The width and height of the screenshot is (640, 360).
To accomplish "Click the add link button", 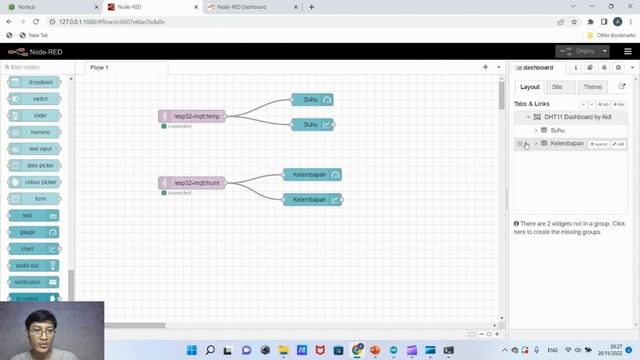I will point(619,104).
